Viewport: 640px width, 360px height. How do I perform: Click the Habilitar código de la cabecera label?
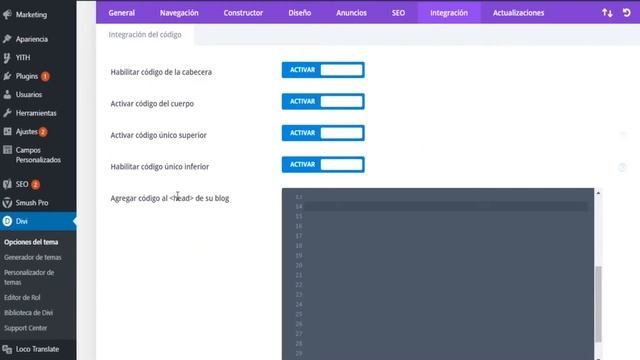click(x=161, y=72)
